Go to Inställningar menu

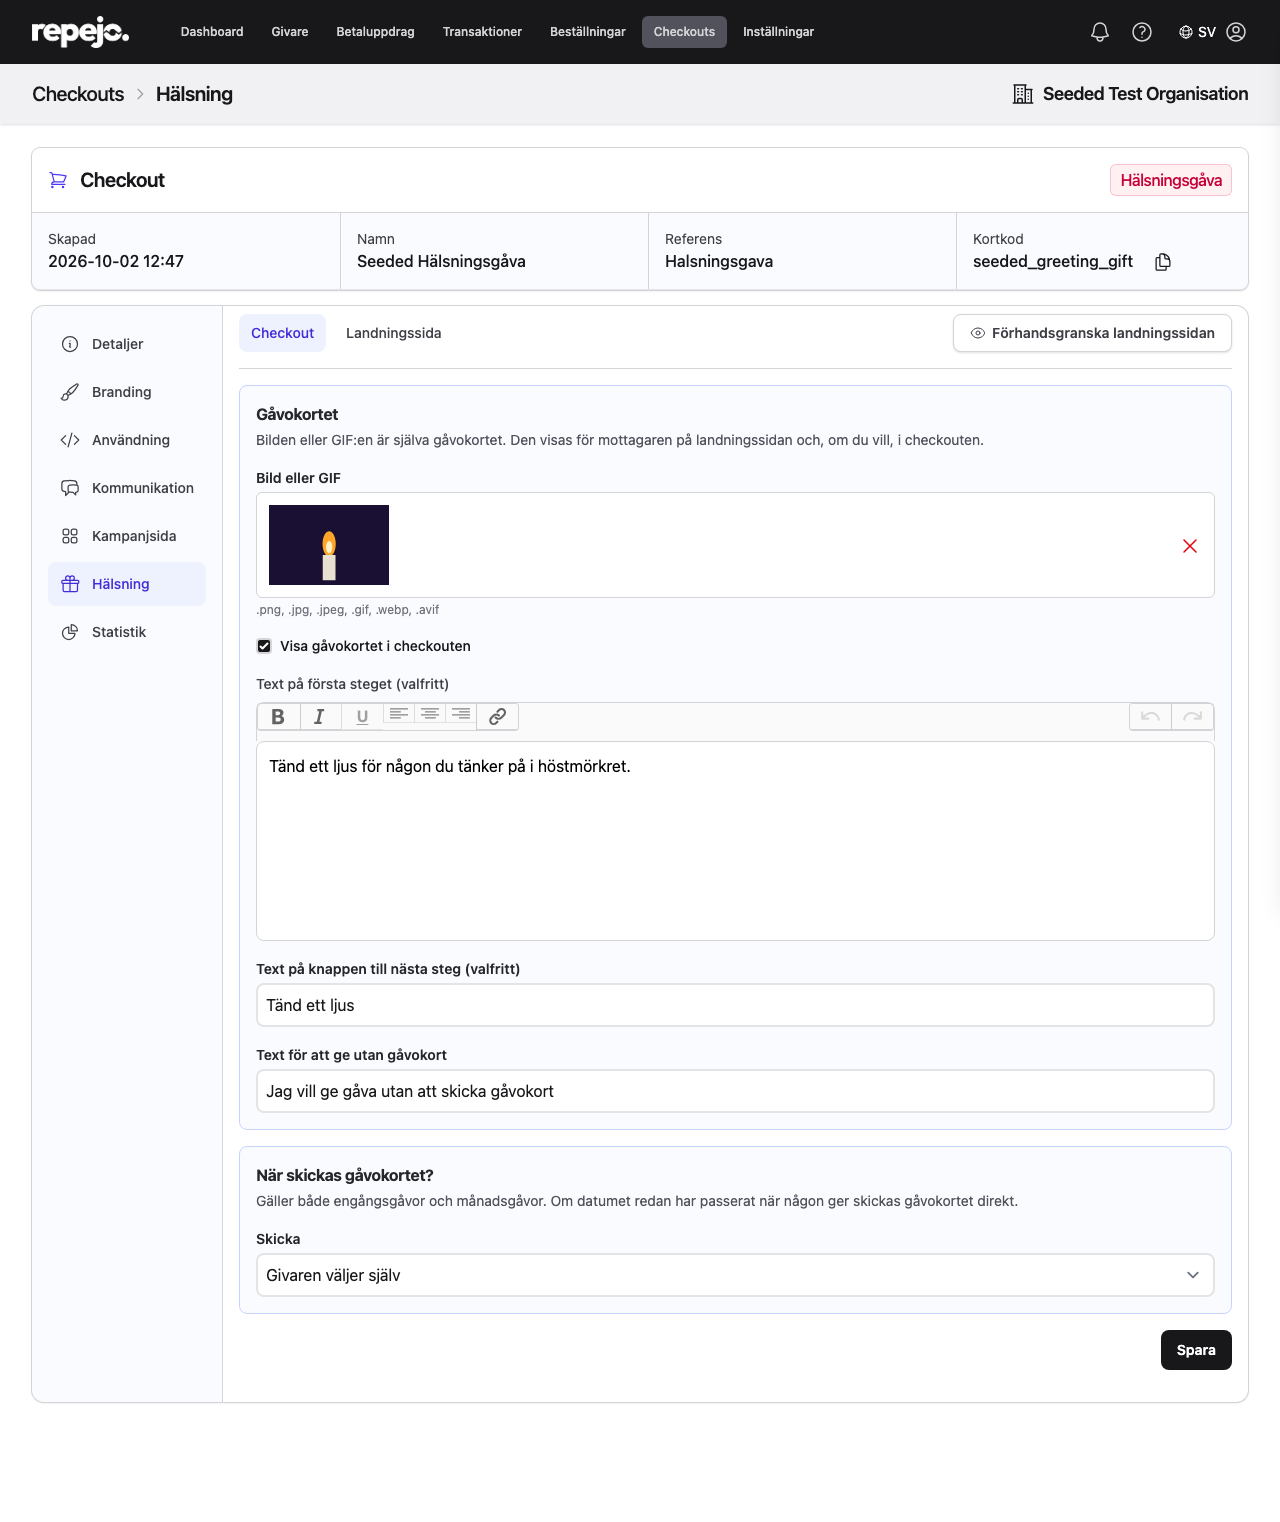point(779,32)
